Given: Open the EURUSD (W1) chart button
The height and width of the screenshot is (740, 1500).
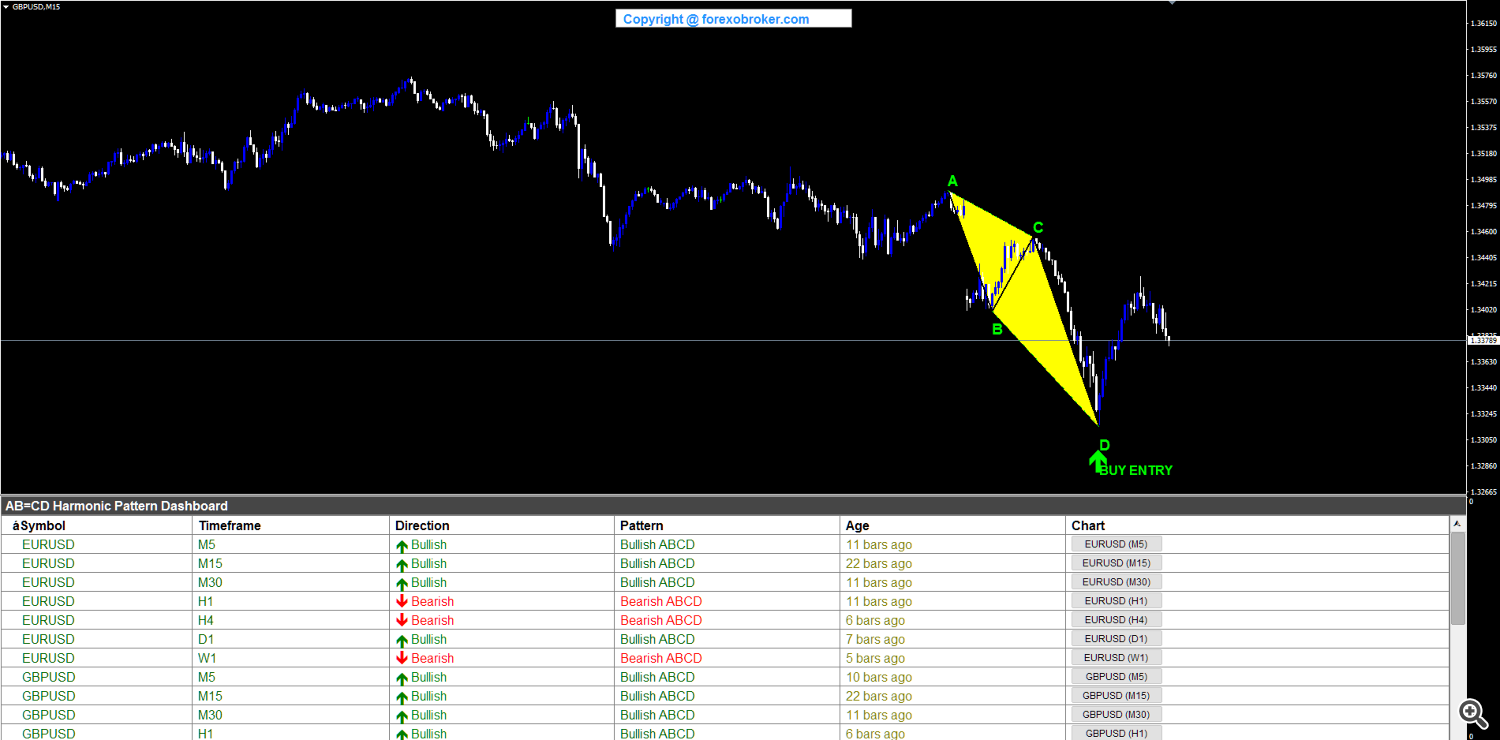Looking at the screenshot, I should point(1116,657).
